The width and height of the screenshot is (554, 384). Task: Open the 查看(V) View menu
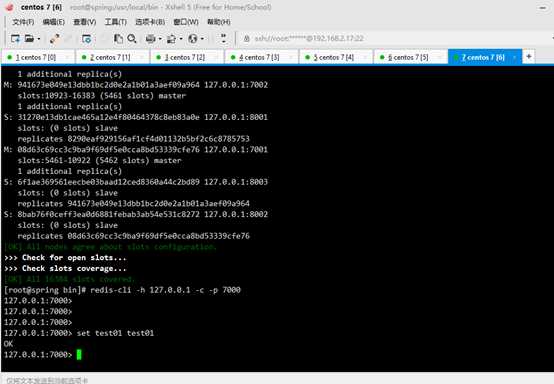click(84, 22)
